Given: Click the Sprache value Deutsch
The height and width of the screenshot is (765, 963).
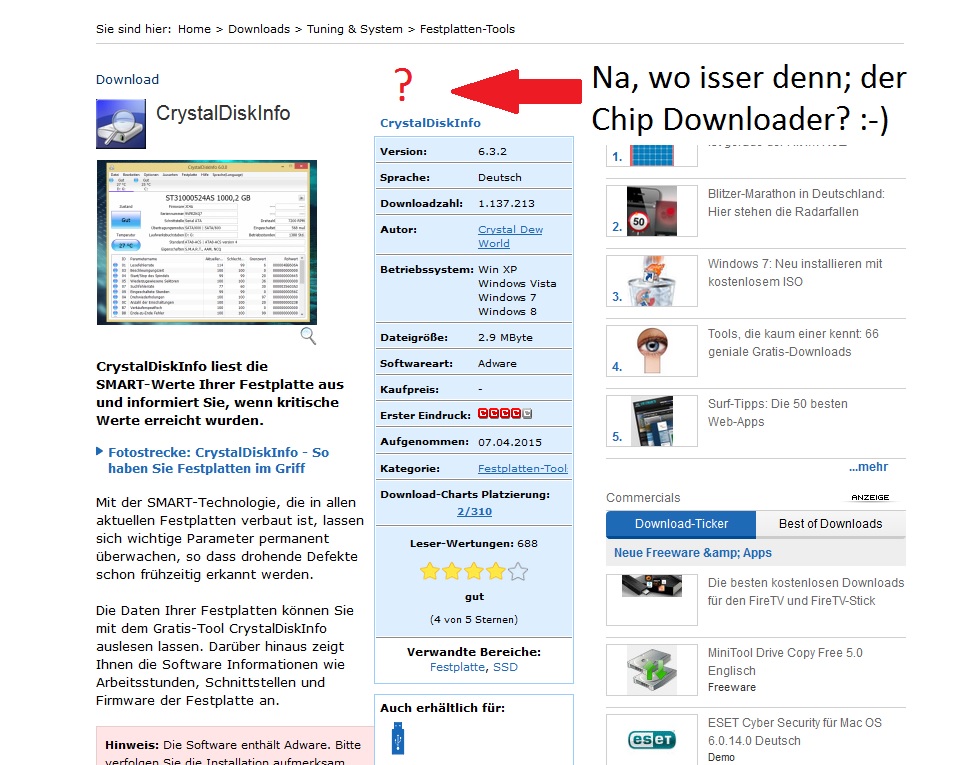Looking at the screenshot, I should coord(500,177).
